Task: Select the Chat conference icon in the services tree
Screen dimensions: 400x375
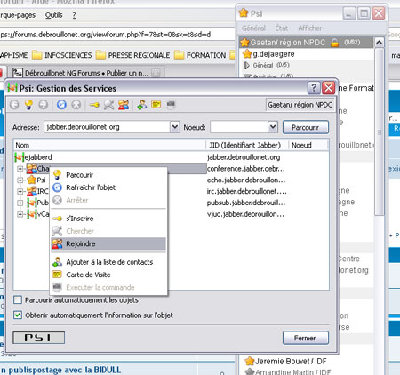Action: pyautogui.click(x=32, y=168)
